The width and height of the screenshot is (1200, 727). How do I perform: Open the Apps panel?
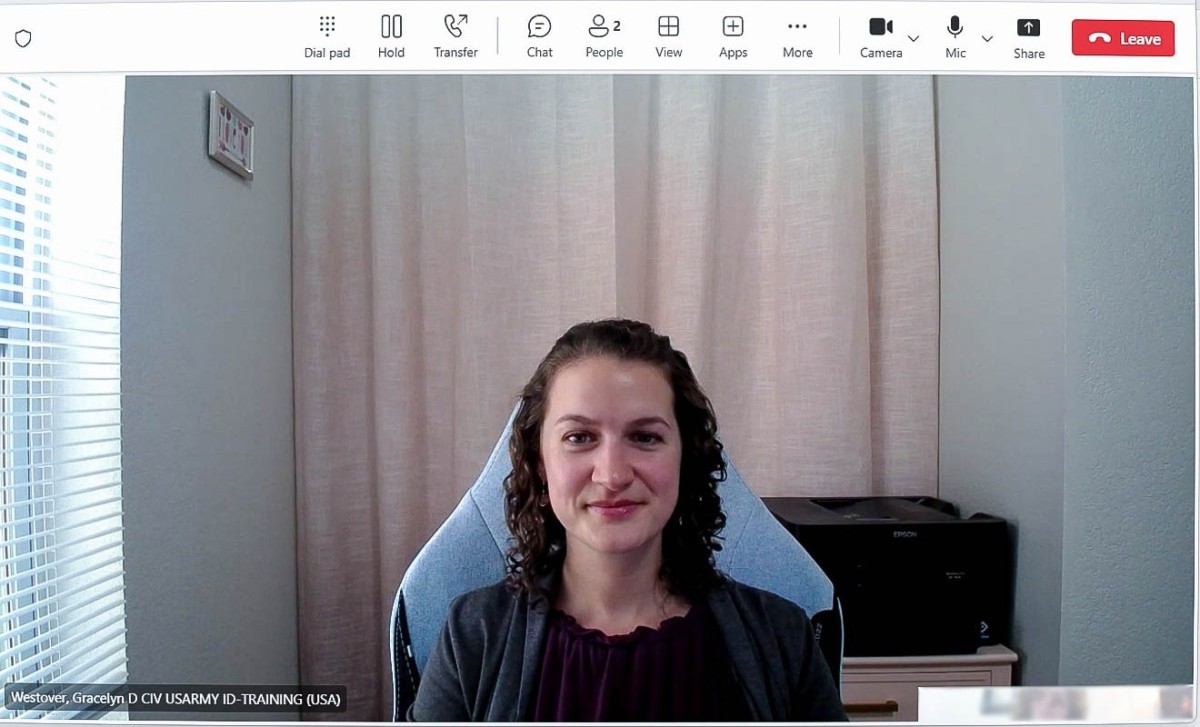[733, 37]
